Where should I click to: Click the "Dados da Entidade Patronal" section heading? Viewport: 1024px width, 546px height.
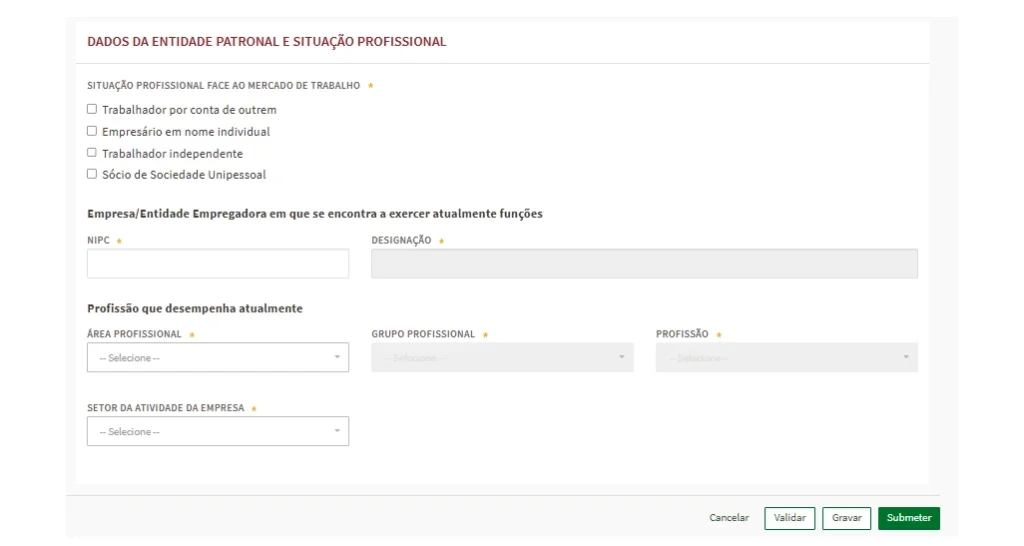[267, 42]
